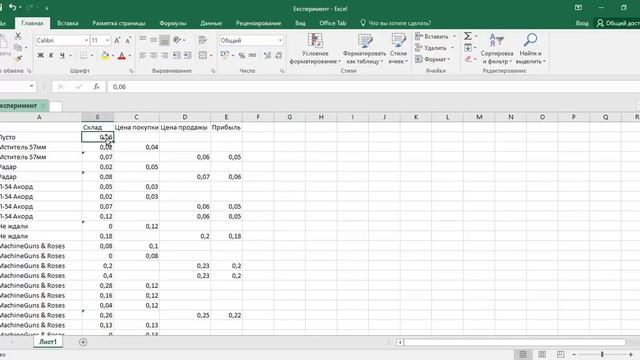Click the Fill down arrow icon
Image resolution: width=640 pixels, height=360 pixels.
point(468,48)
